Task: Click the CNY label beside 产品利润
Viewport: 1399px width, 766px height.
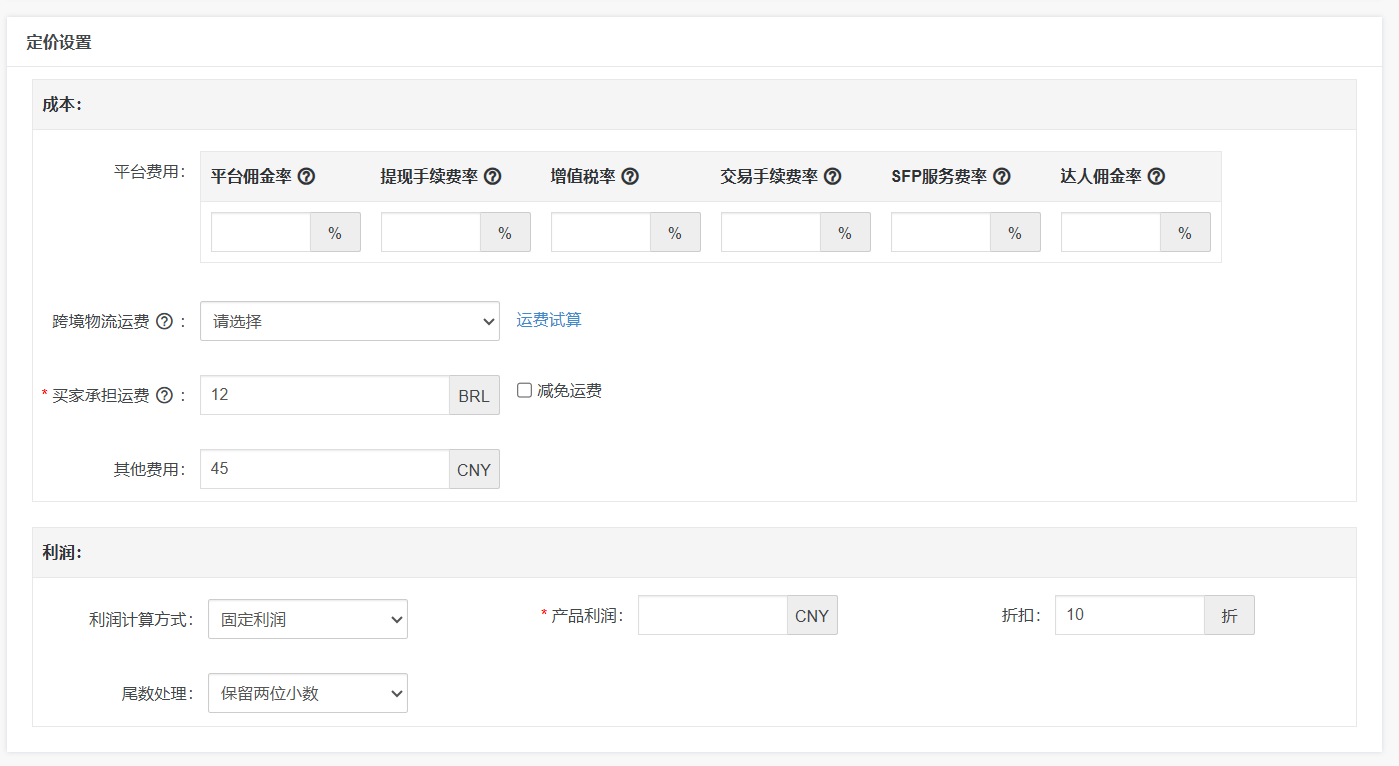Action: (812, 615)
